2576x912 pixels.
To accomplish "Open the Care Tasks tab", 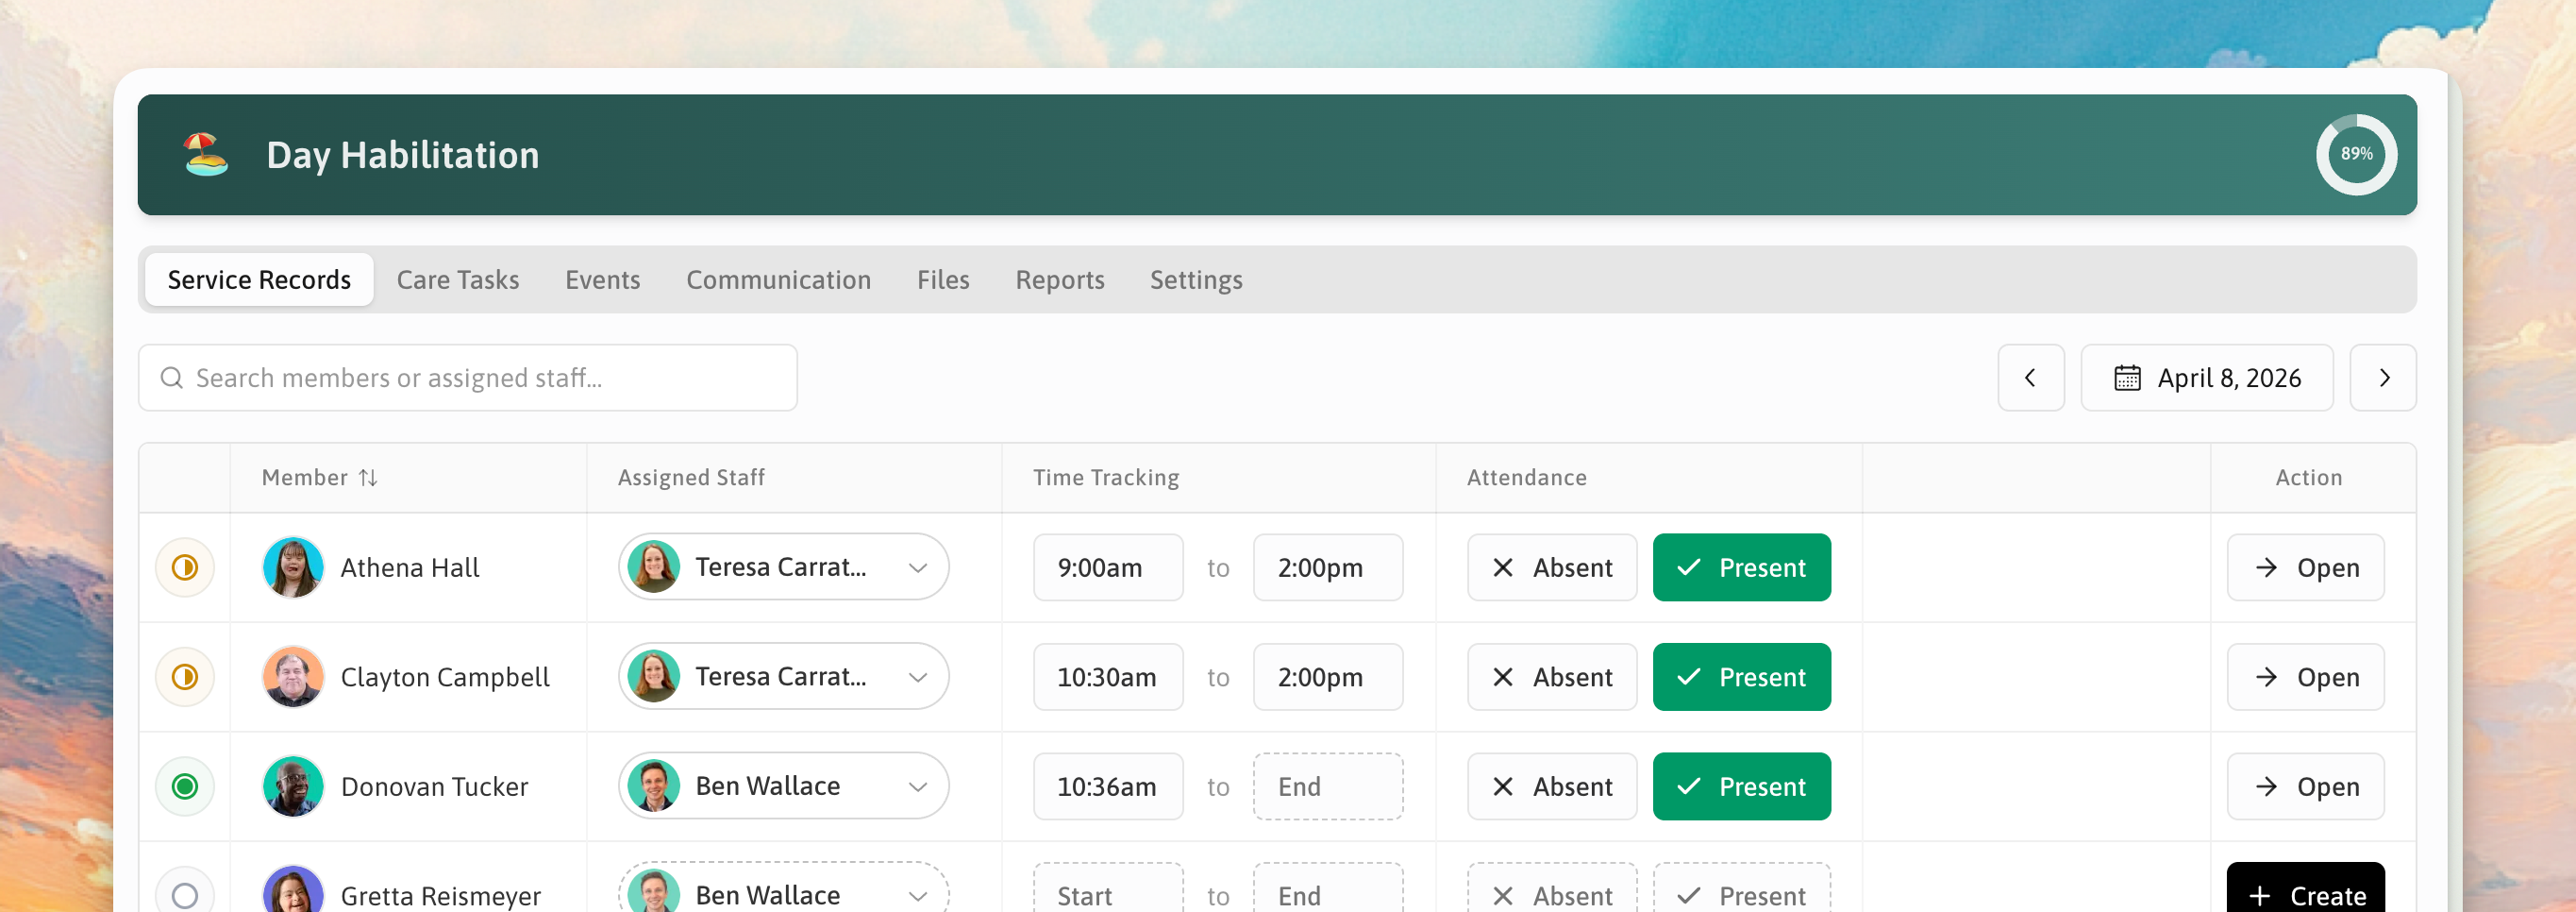I will click(x=458, y=280).
